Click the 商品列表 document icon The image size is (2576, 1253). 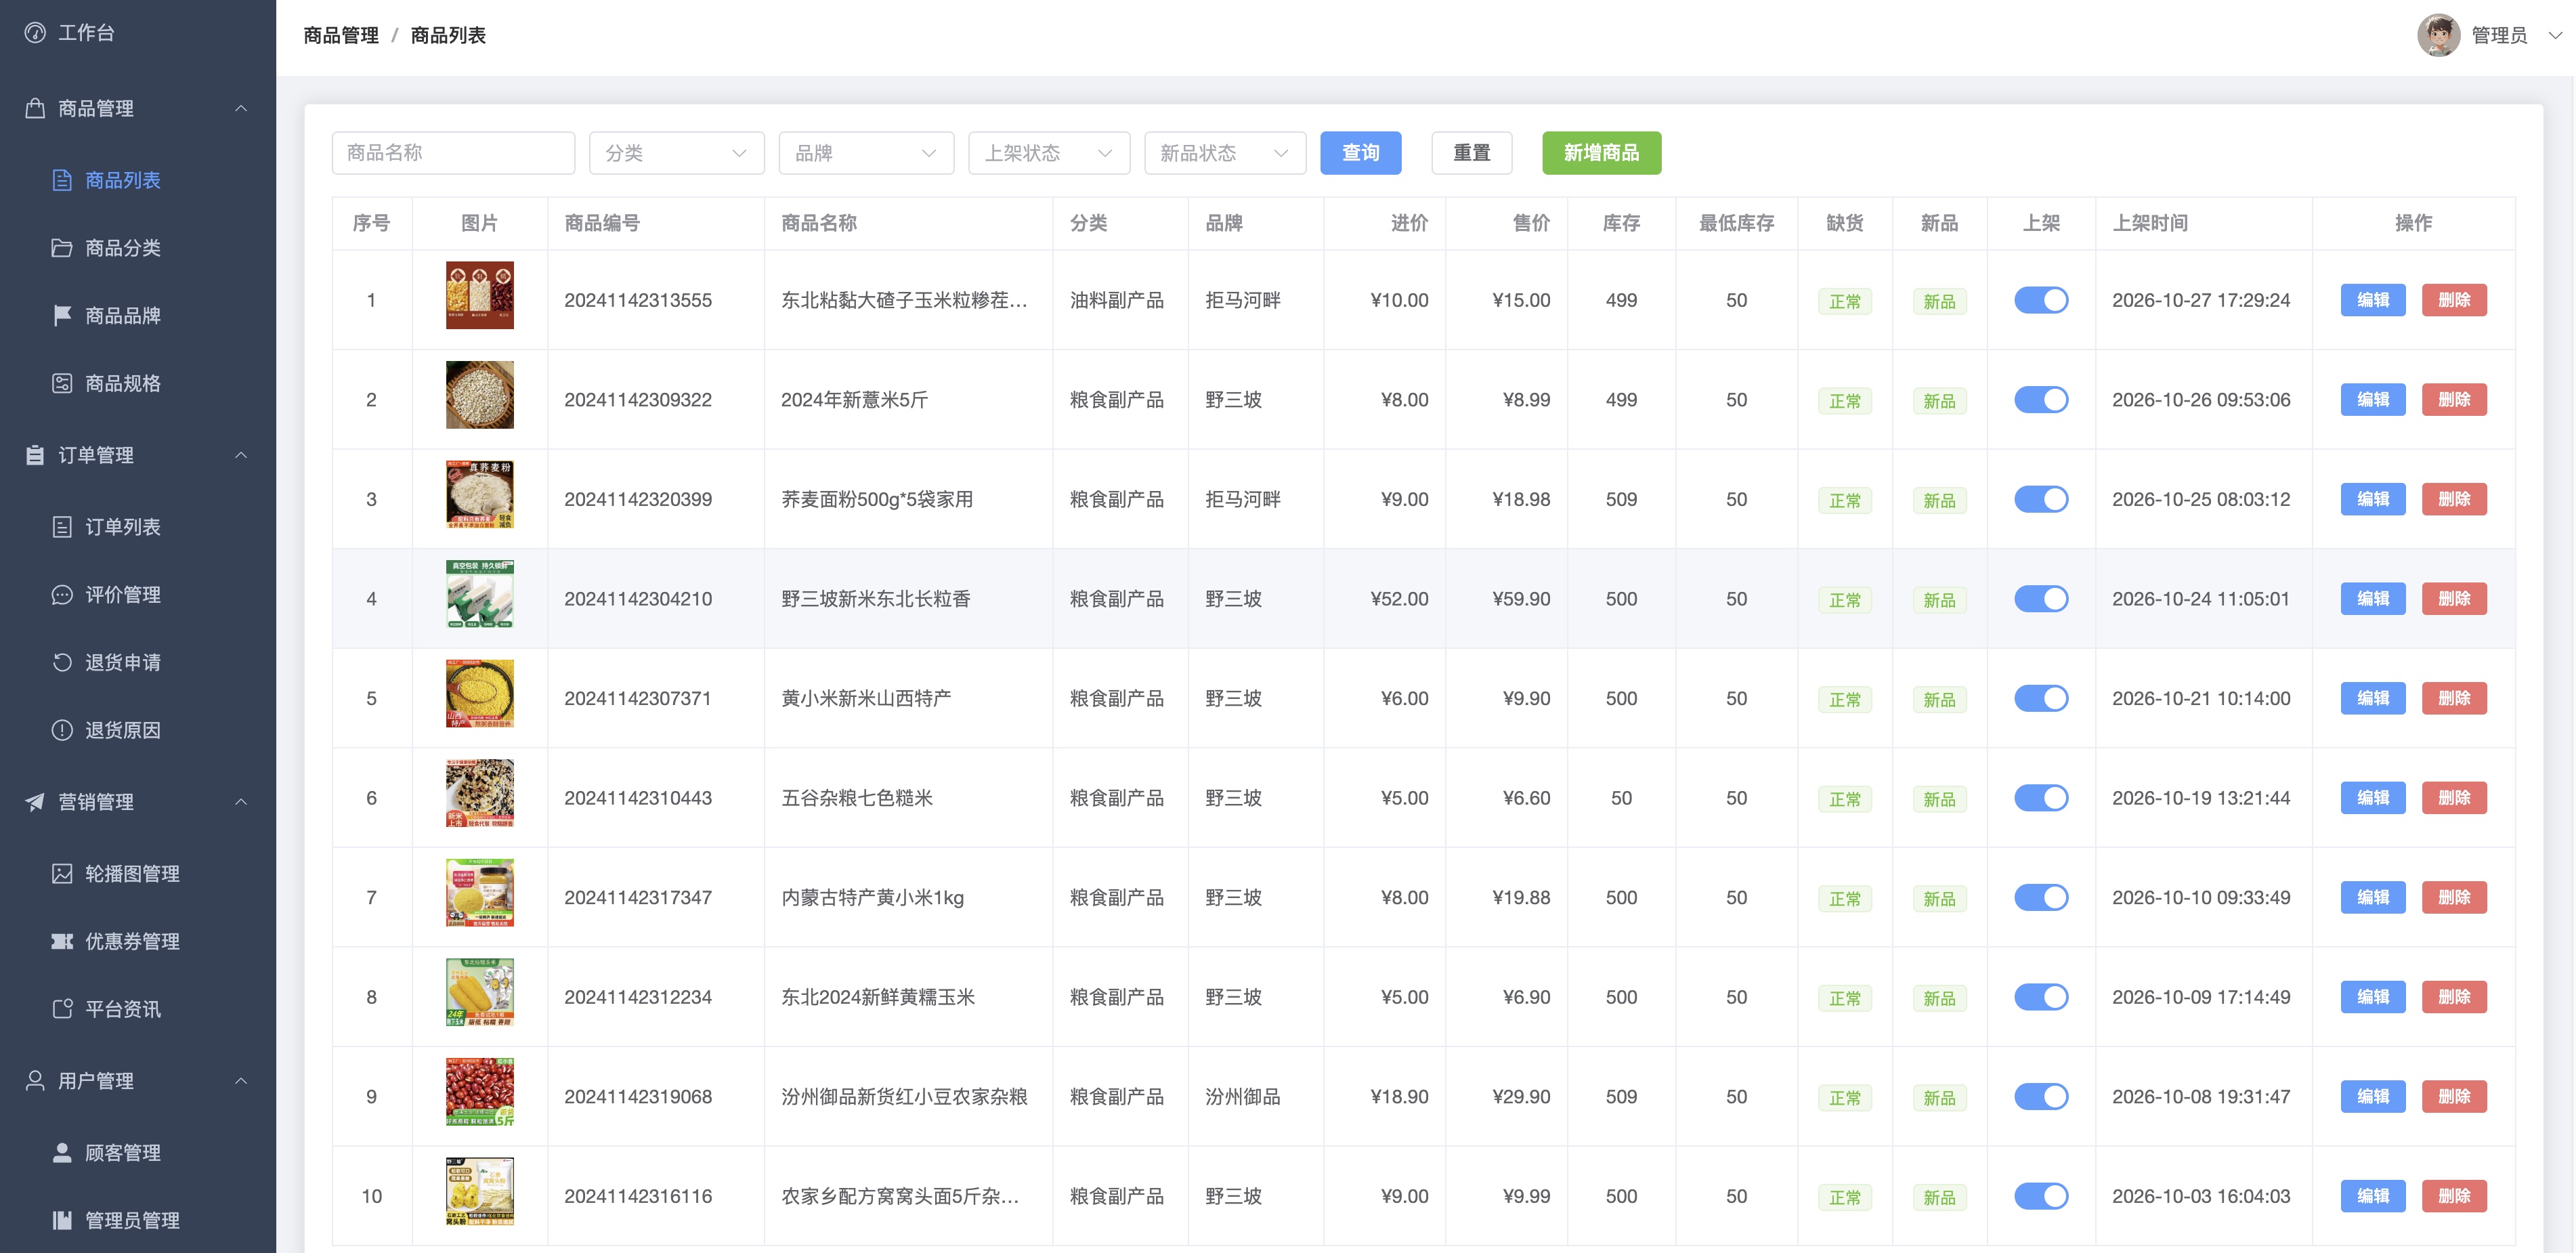62,180
